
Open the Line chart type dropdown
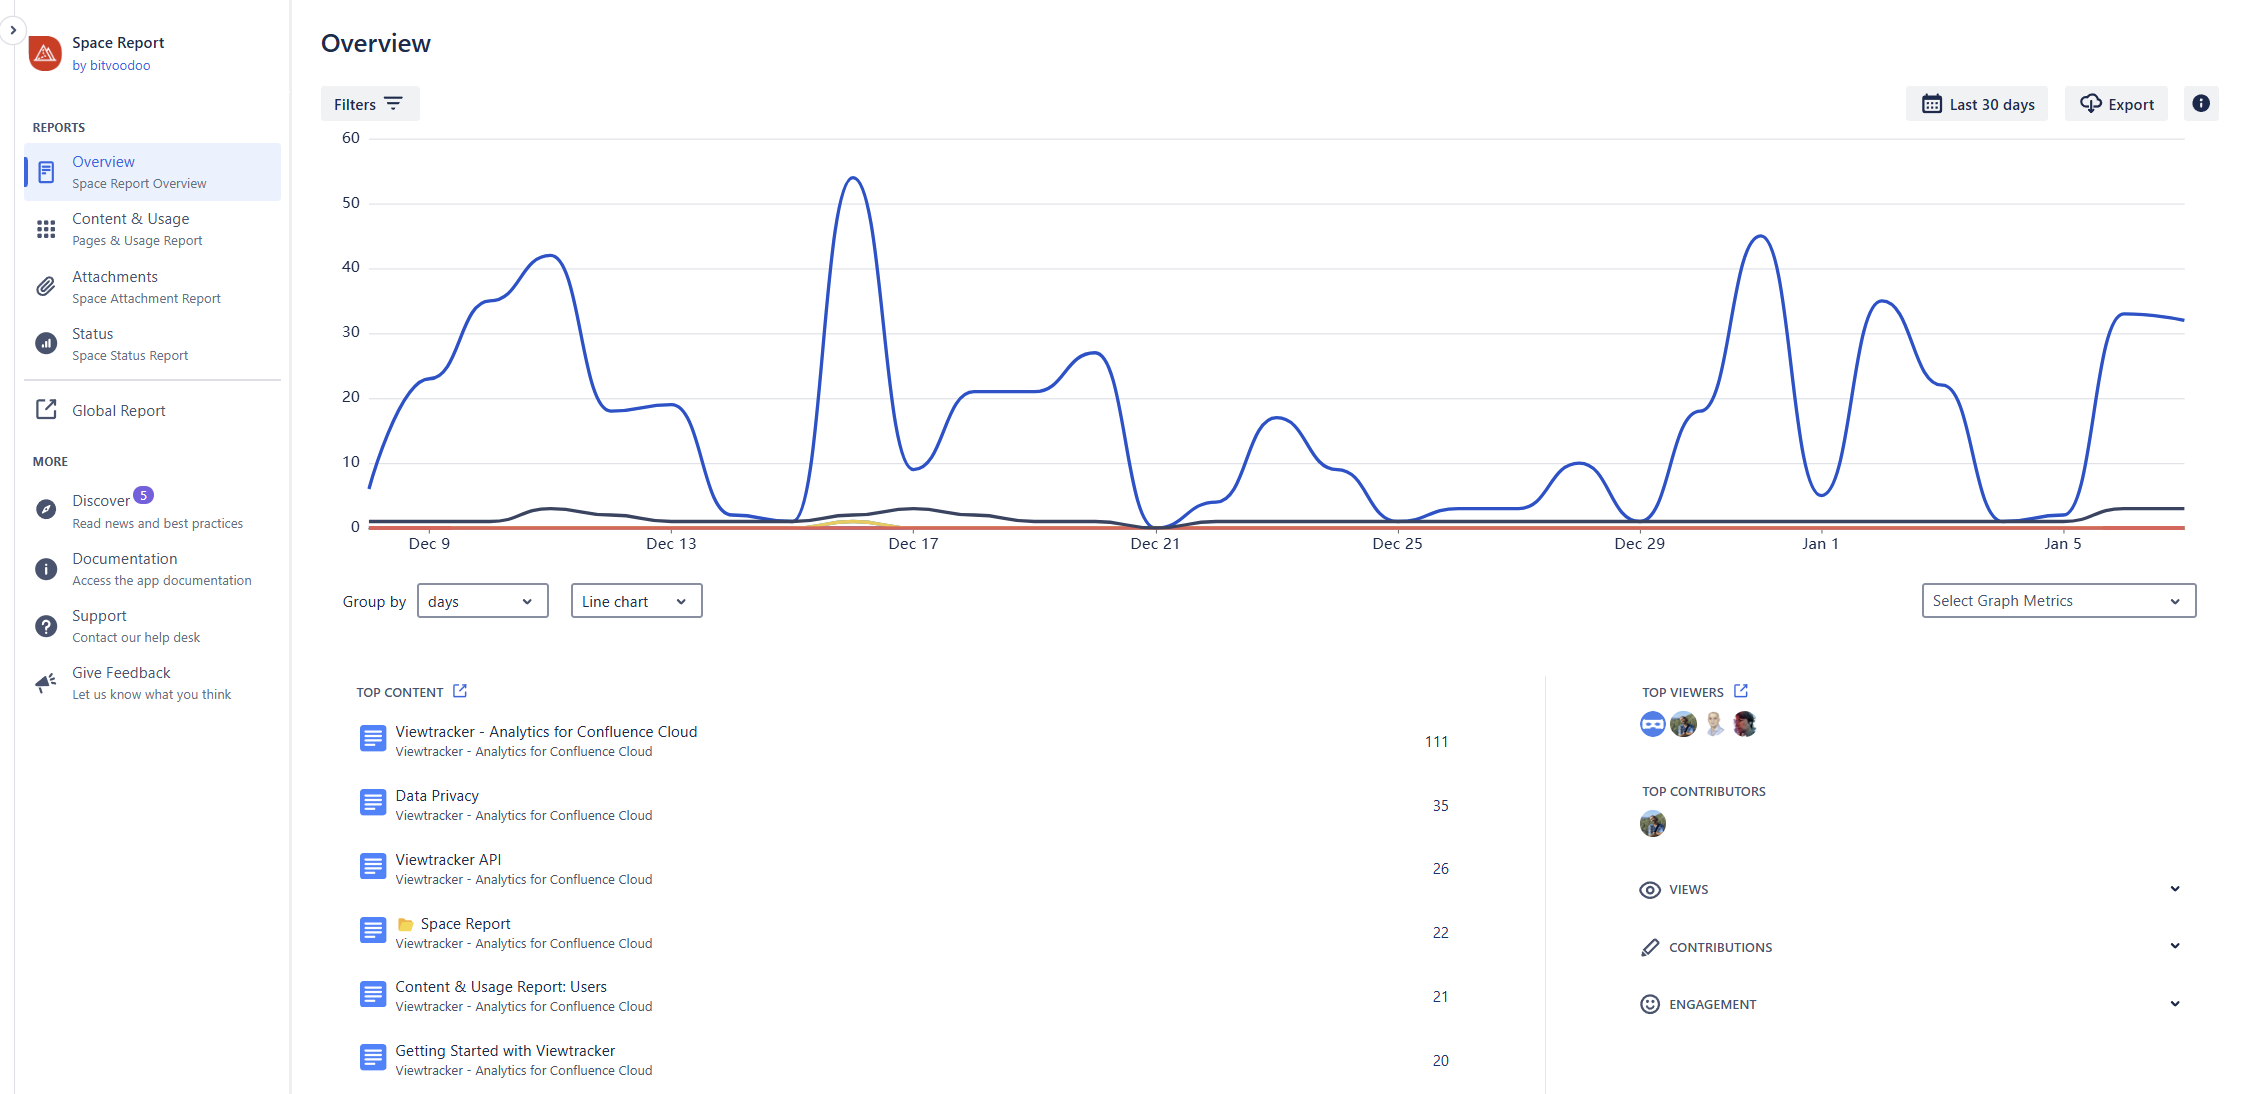coord(636,601)
